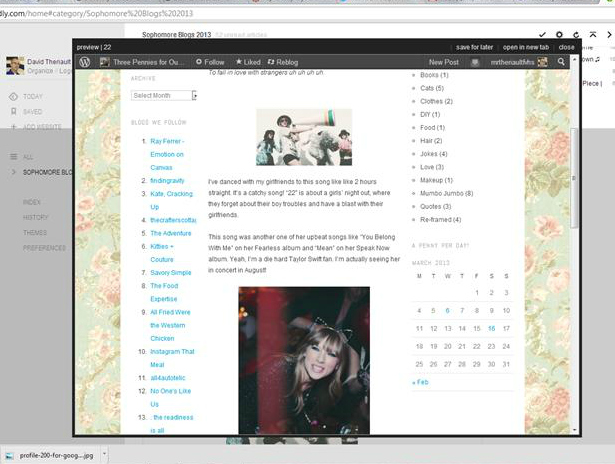Open the Select Month archive dropdown
The image size is (615, 464).
(x=164, y=95)
